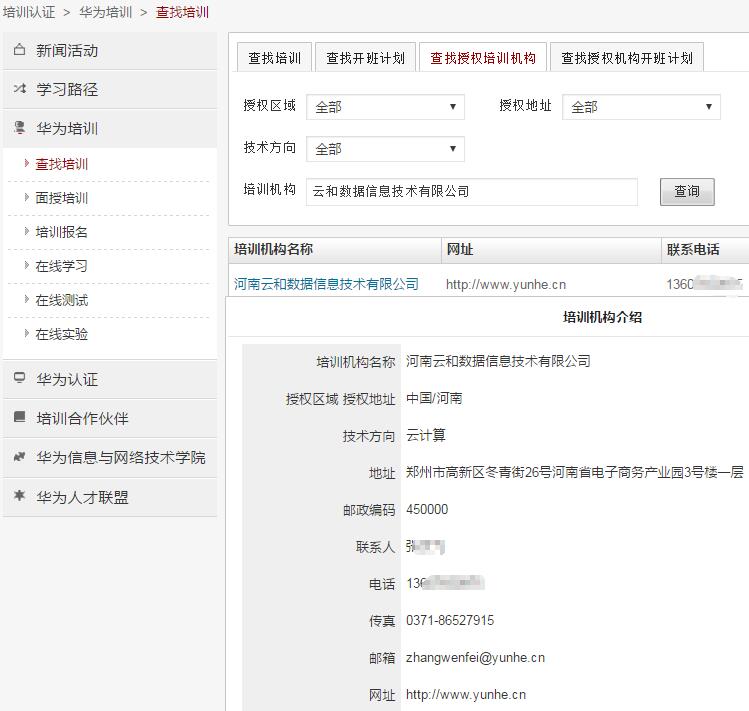This screenshot has width=749, height=711.
Task: Click the handshake icon beside 华为信息与网络技术学院
Action: pyautogui.click(x=20, y=457)
